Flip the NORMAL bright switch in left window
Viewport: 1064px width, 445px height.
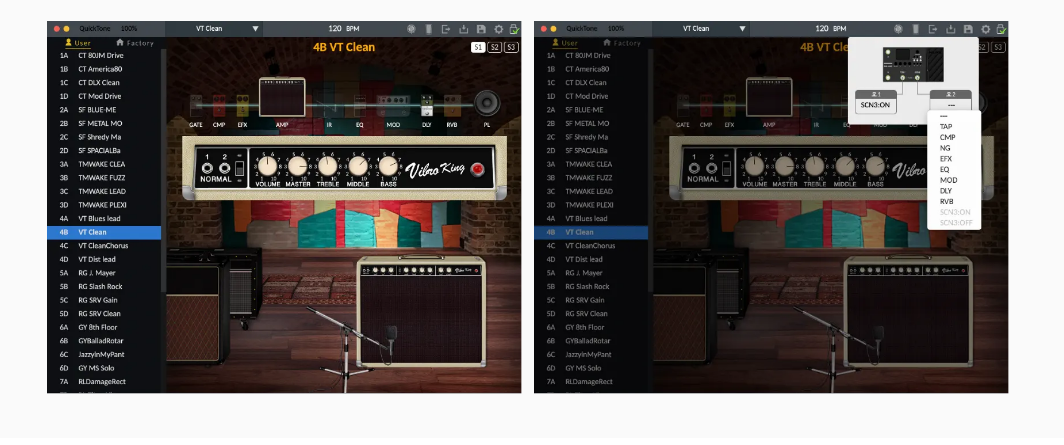coord(239,168)
